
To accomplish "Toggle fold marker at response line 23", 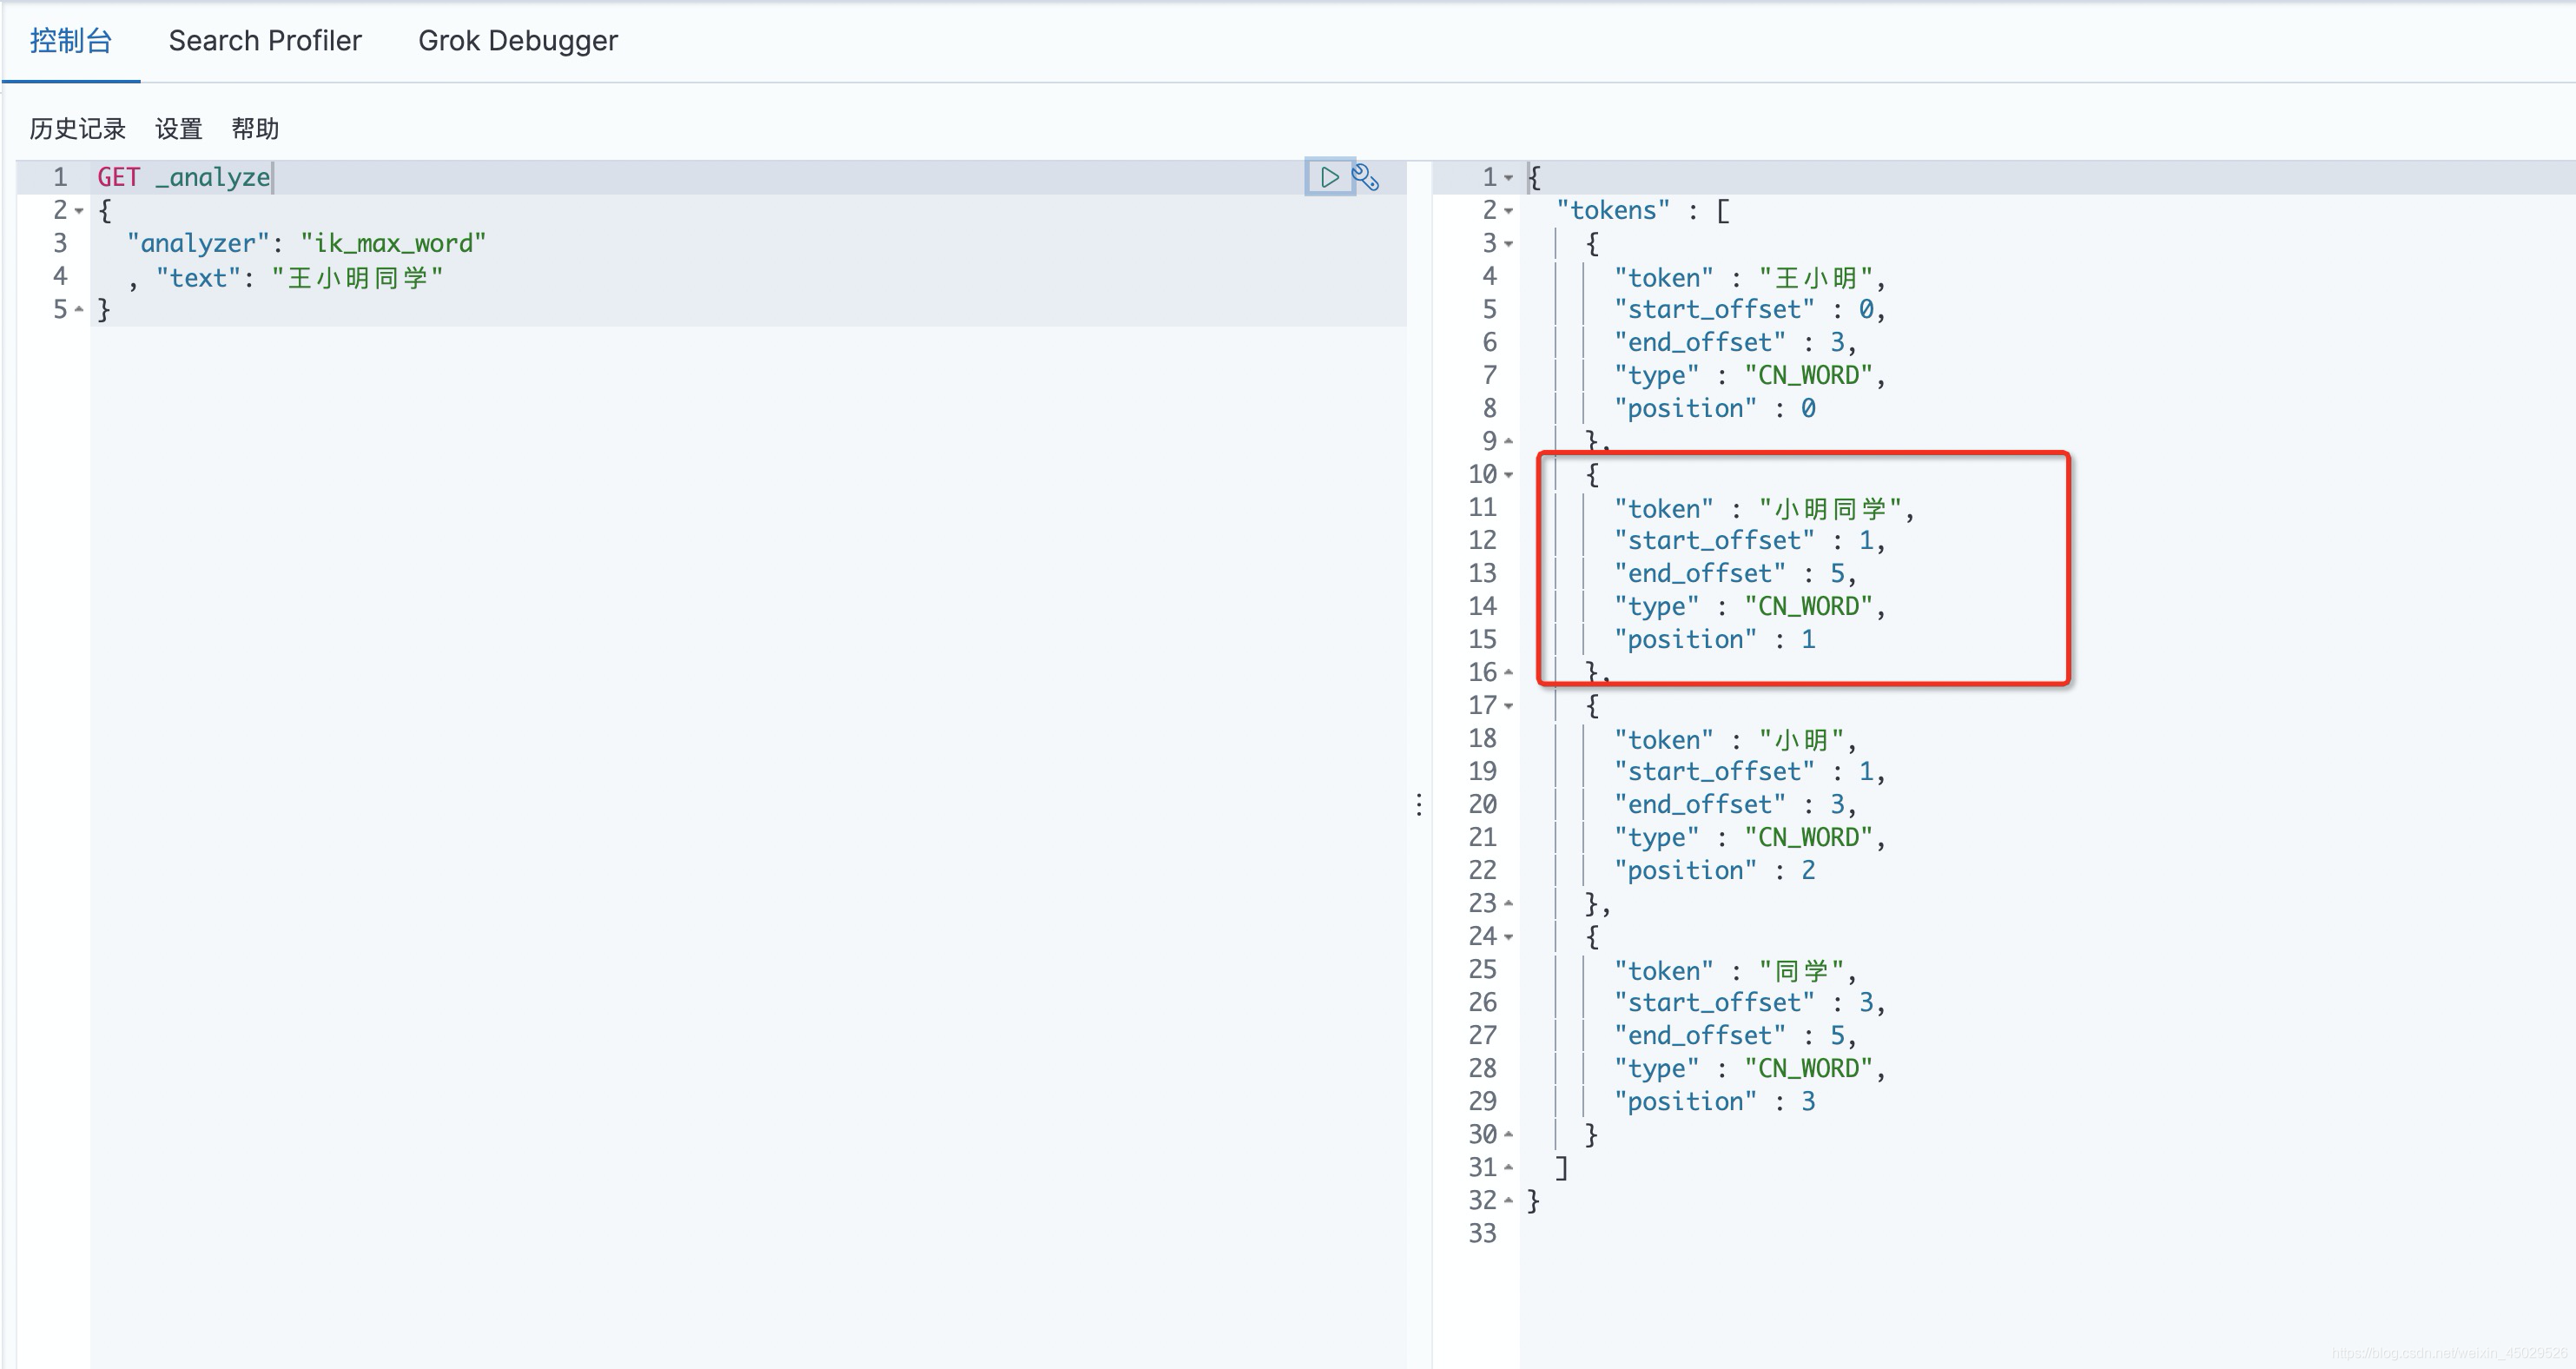I will coord(1509,903).
